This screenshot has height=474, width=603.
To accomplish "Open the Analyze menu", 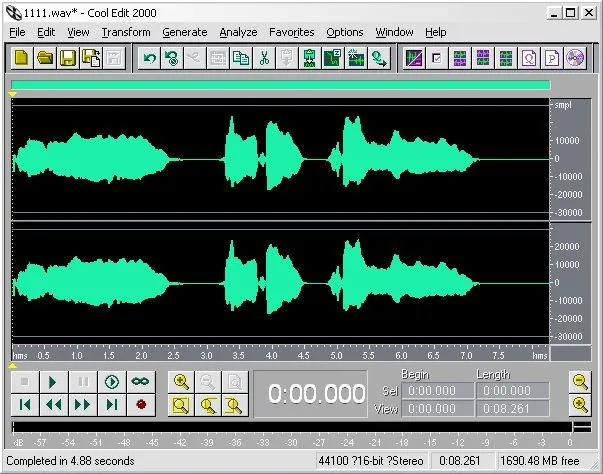I will click(238, 32).
